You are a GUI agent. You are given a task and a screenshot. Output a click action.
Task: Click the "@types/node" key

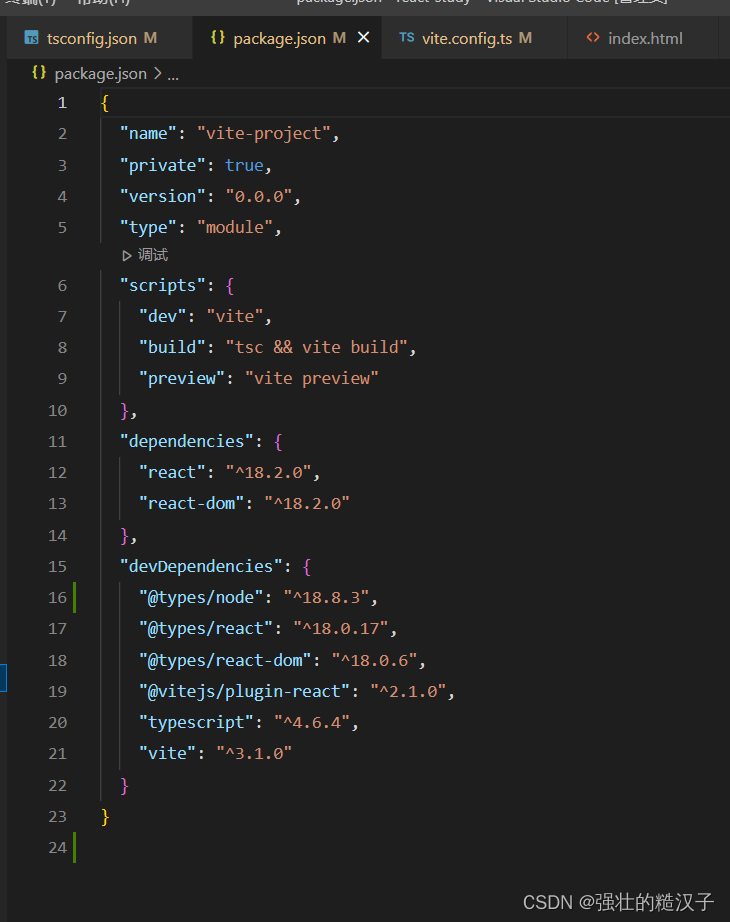tap(201, 598)
